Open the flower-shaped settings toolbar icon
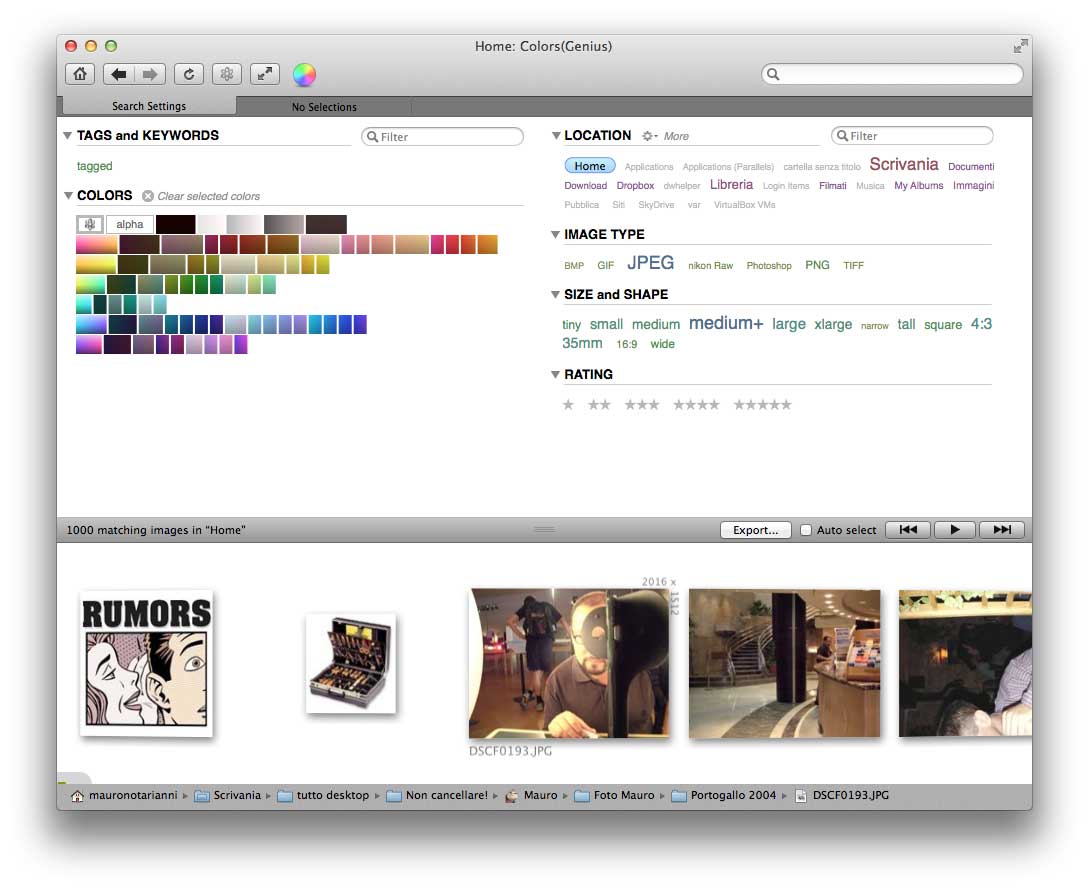The width and height of the screenshot is (1089, 889). click(226, 74)
